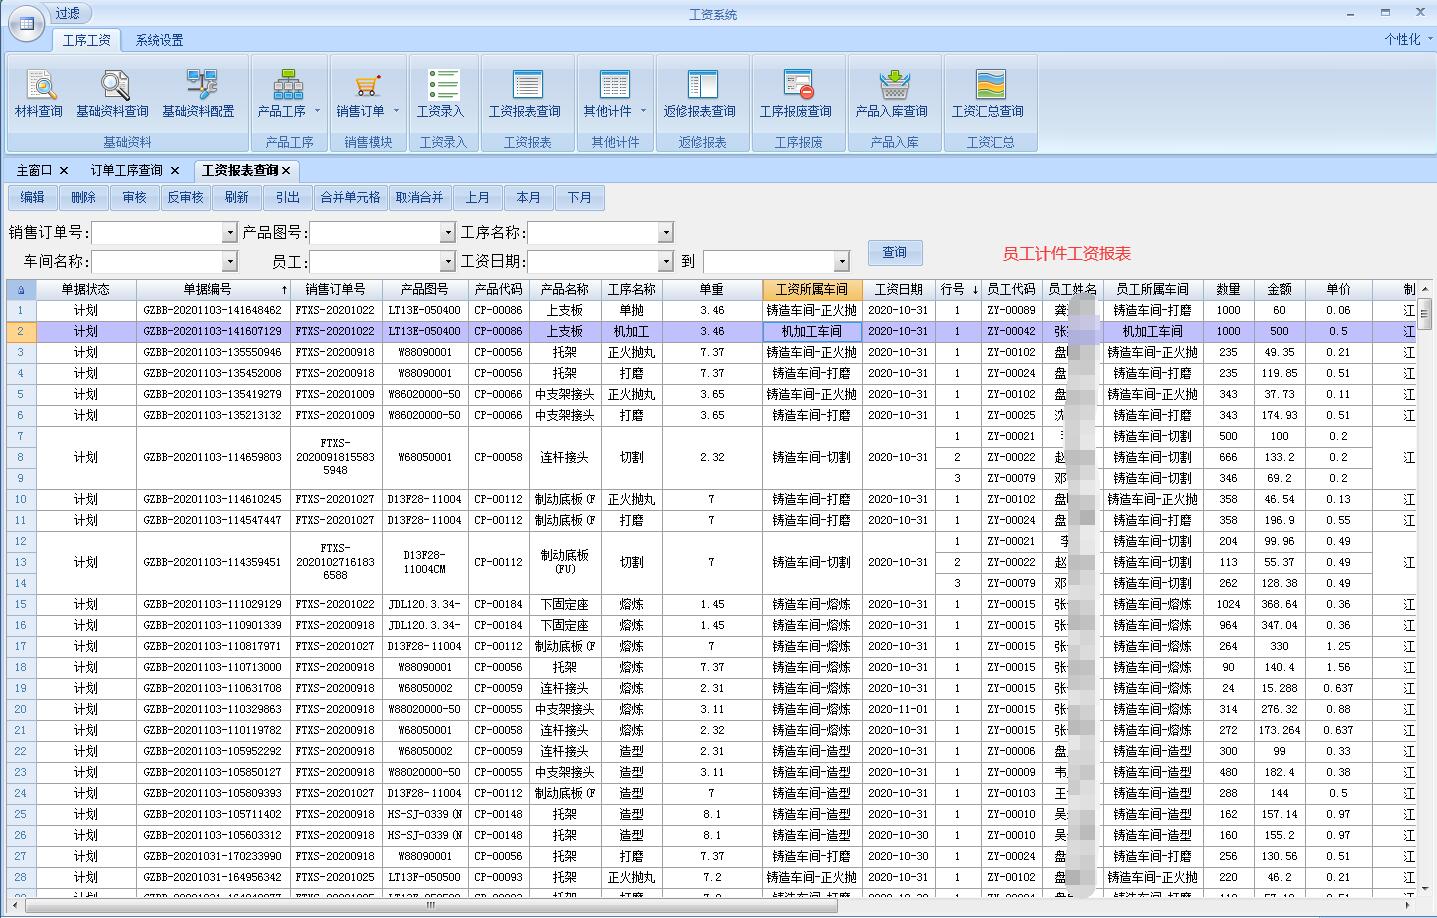Click the 合并单元格 button
The image size is (1437, 918).
pyautogui.click(x=350, y=198)
